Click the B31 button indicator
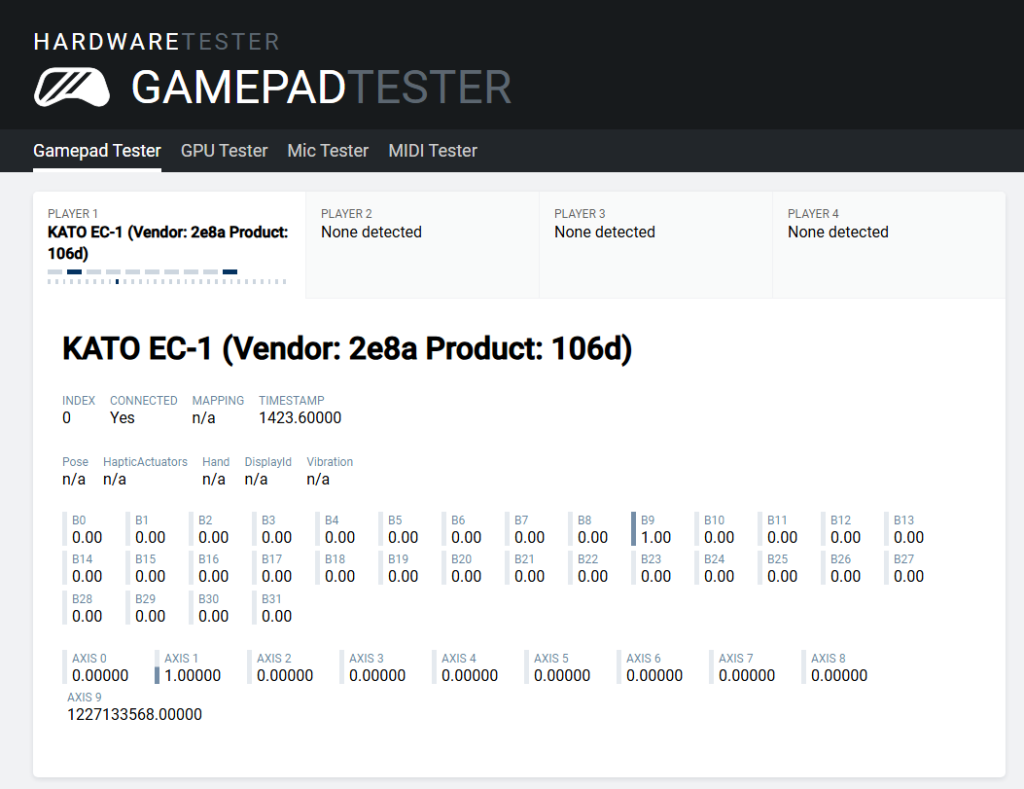 click(x=276, y=608)
